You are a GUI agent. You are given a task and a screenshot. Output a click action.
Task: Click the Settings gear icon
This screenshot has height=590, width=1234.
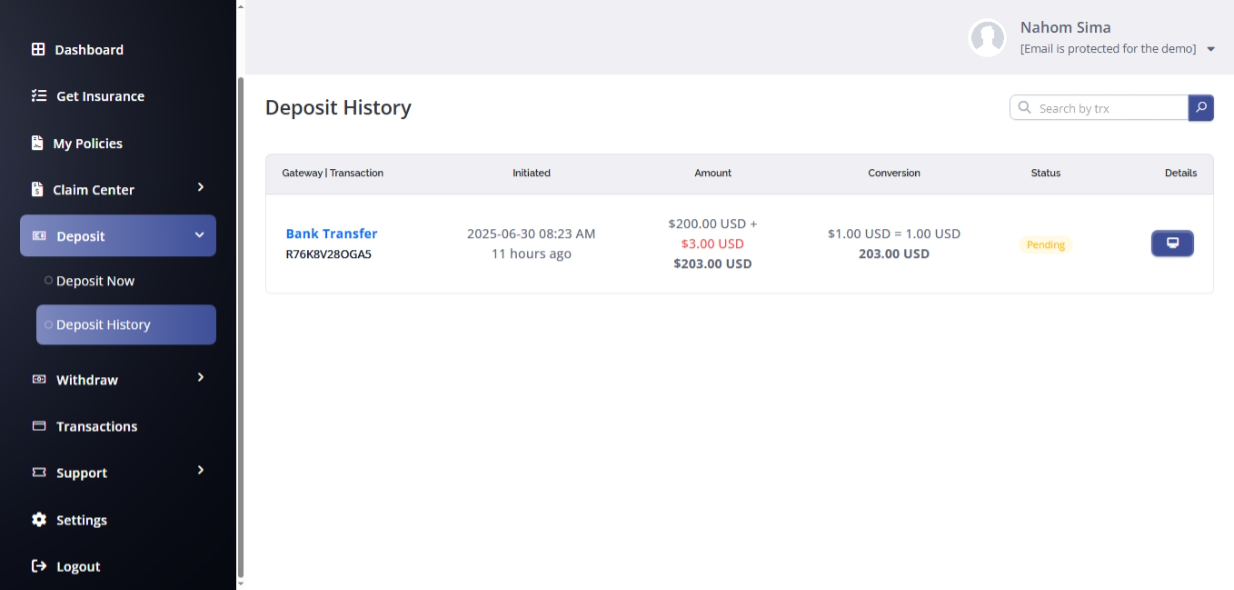click(39, 520)
